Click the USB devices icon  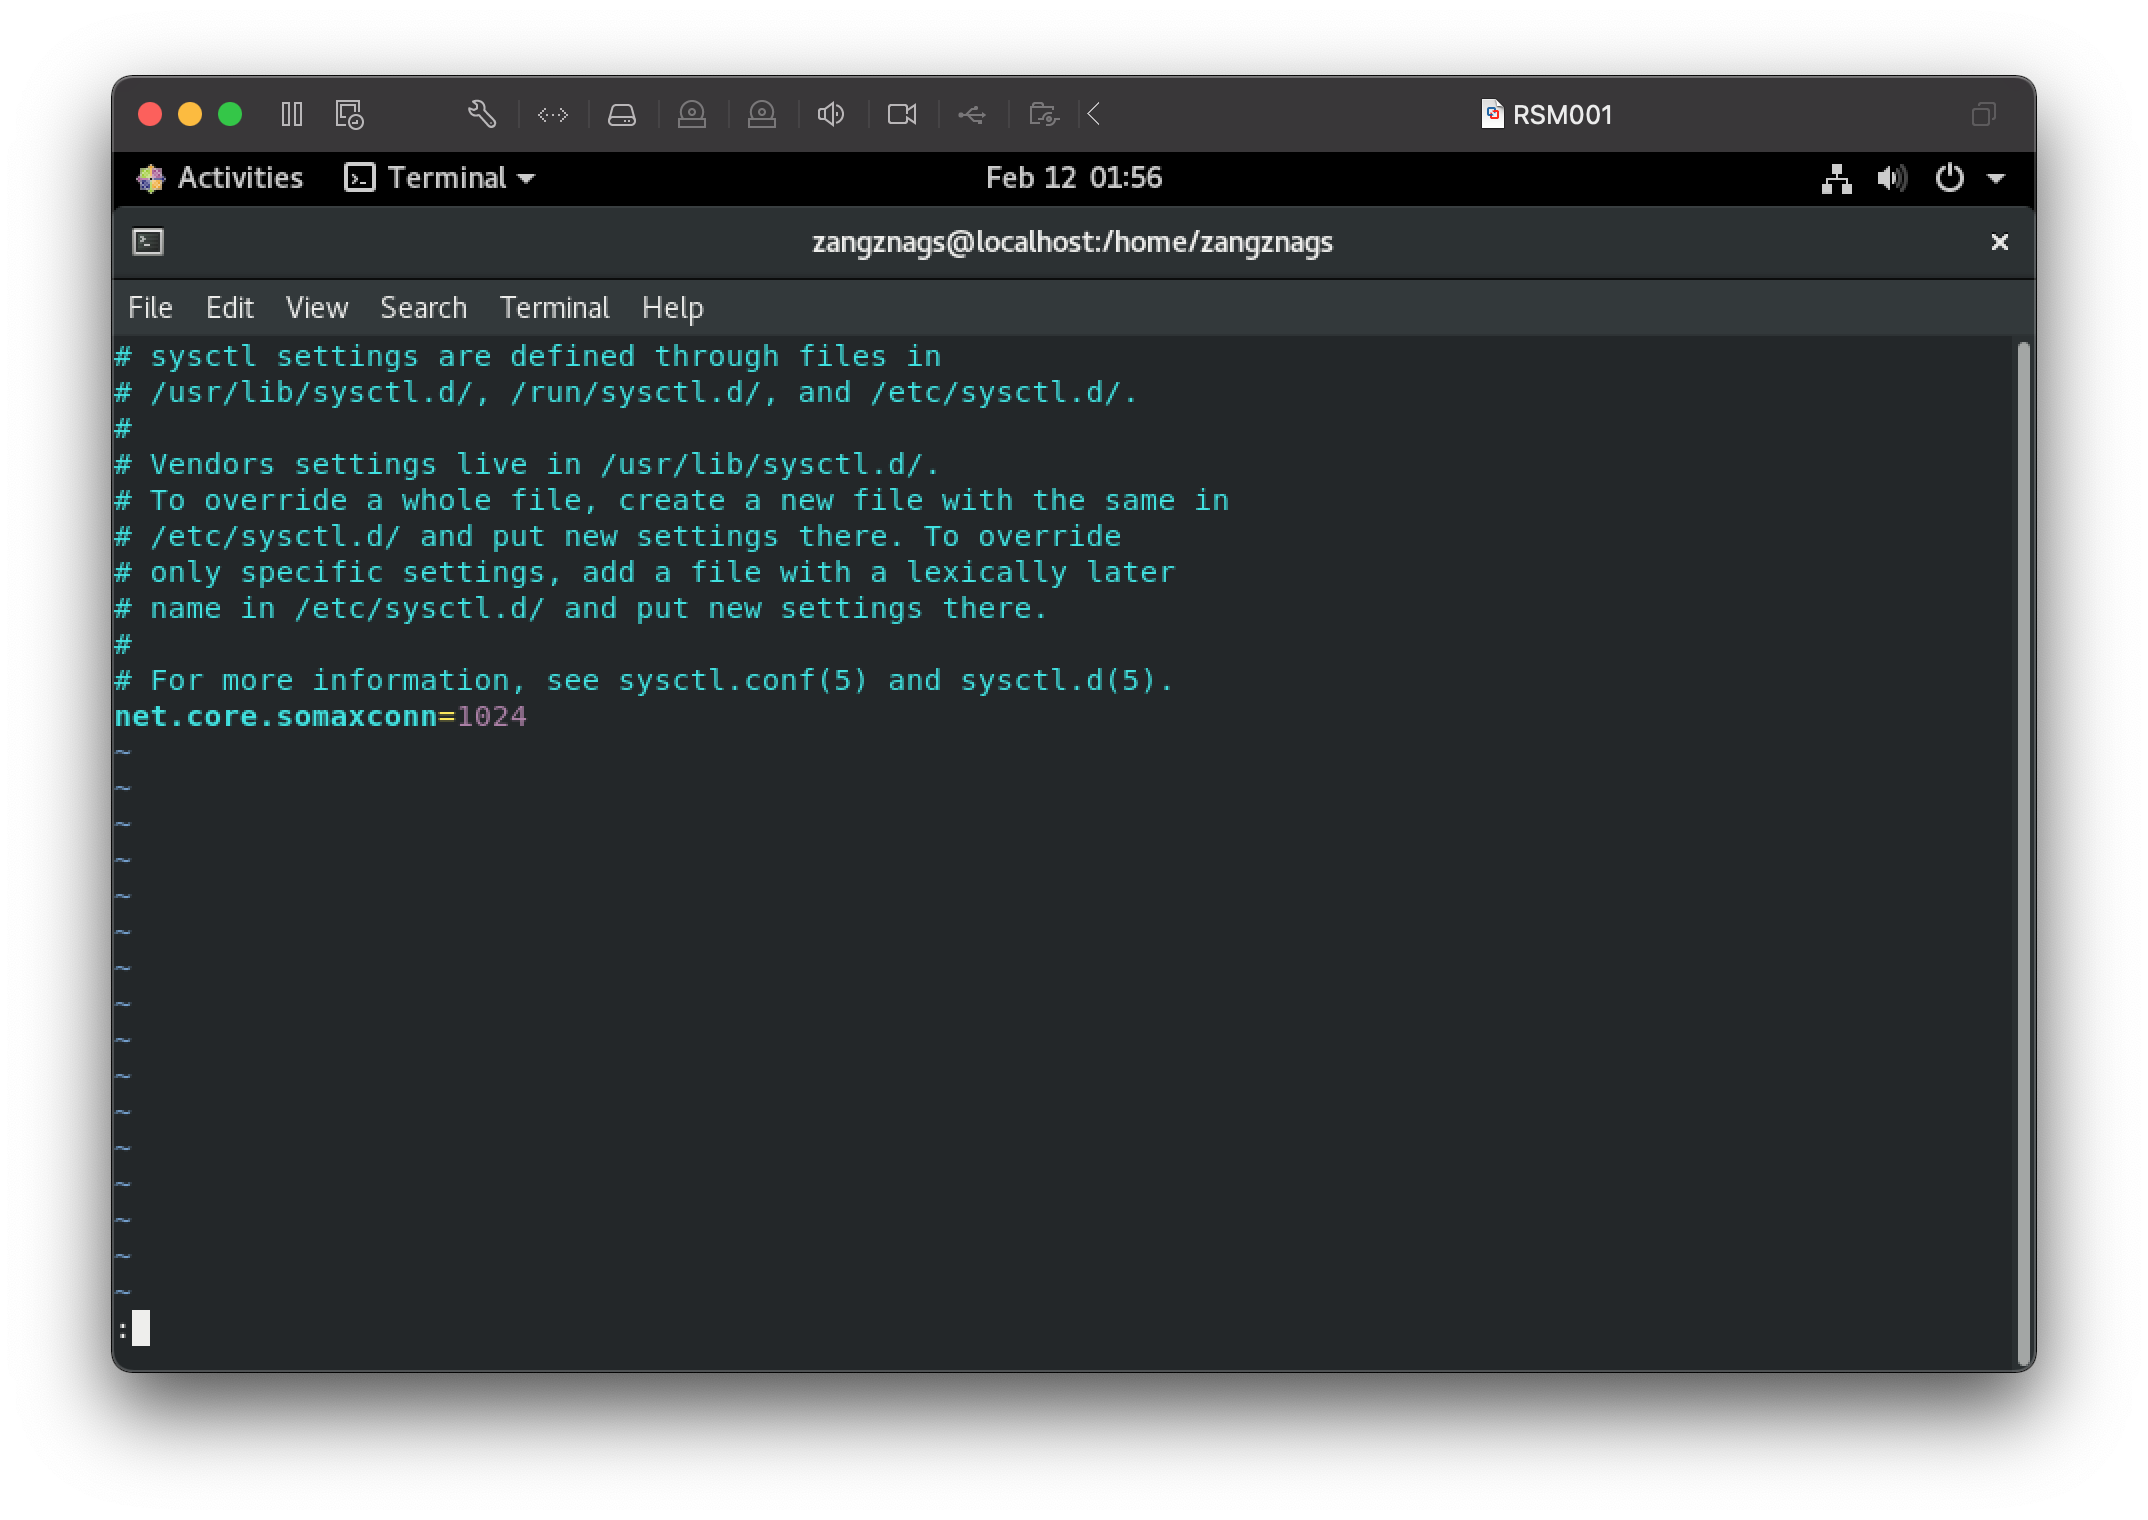click(971, 115)
